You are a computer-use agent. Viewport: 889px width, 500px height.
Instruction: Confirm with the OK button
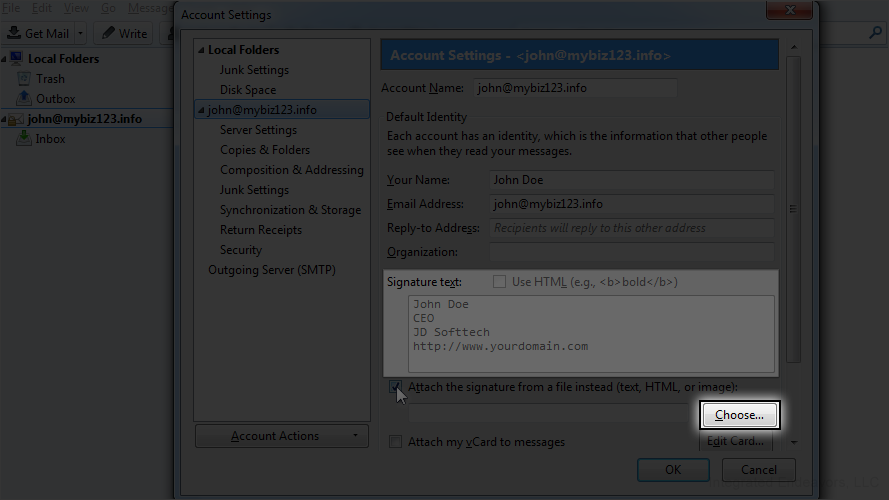click(x=673, y=469)
